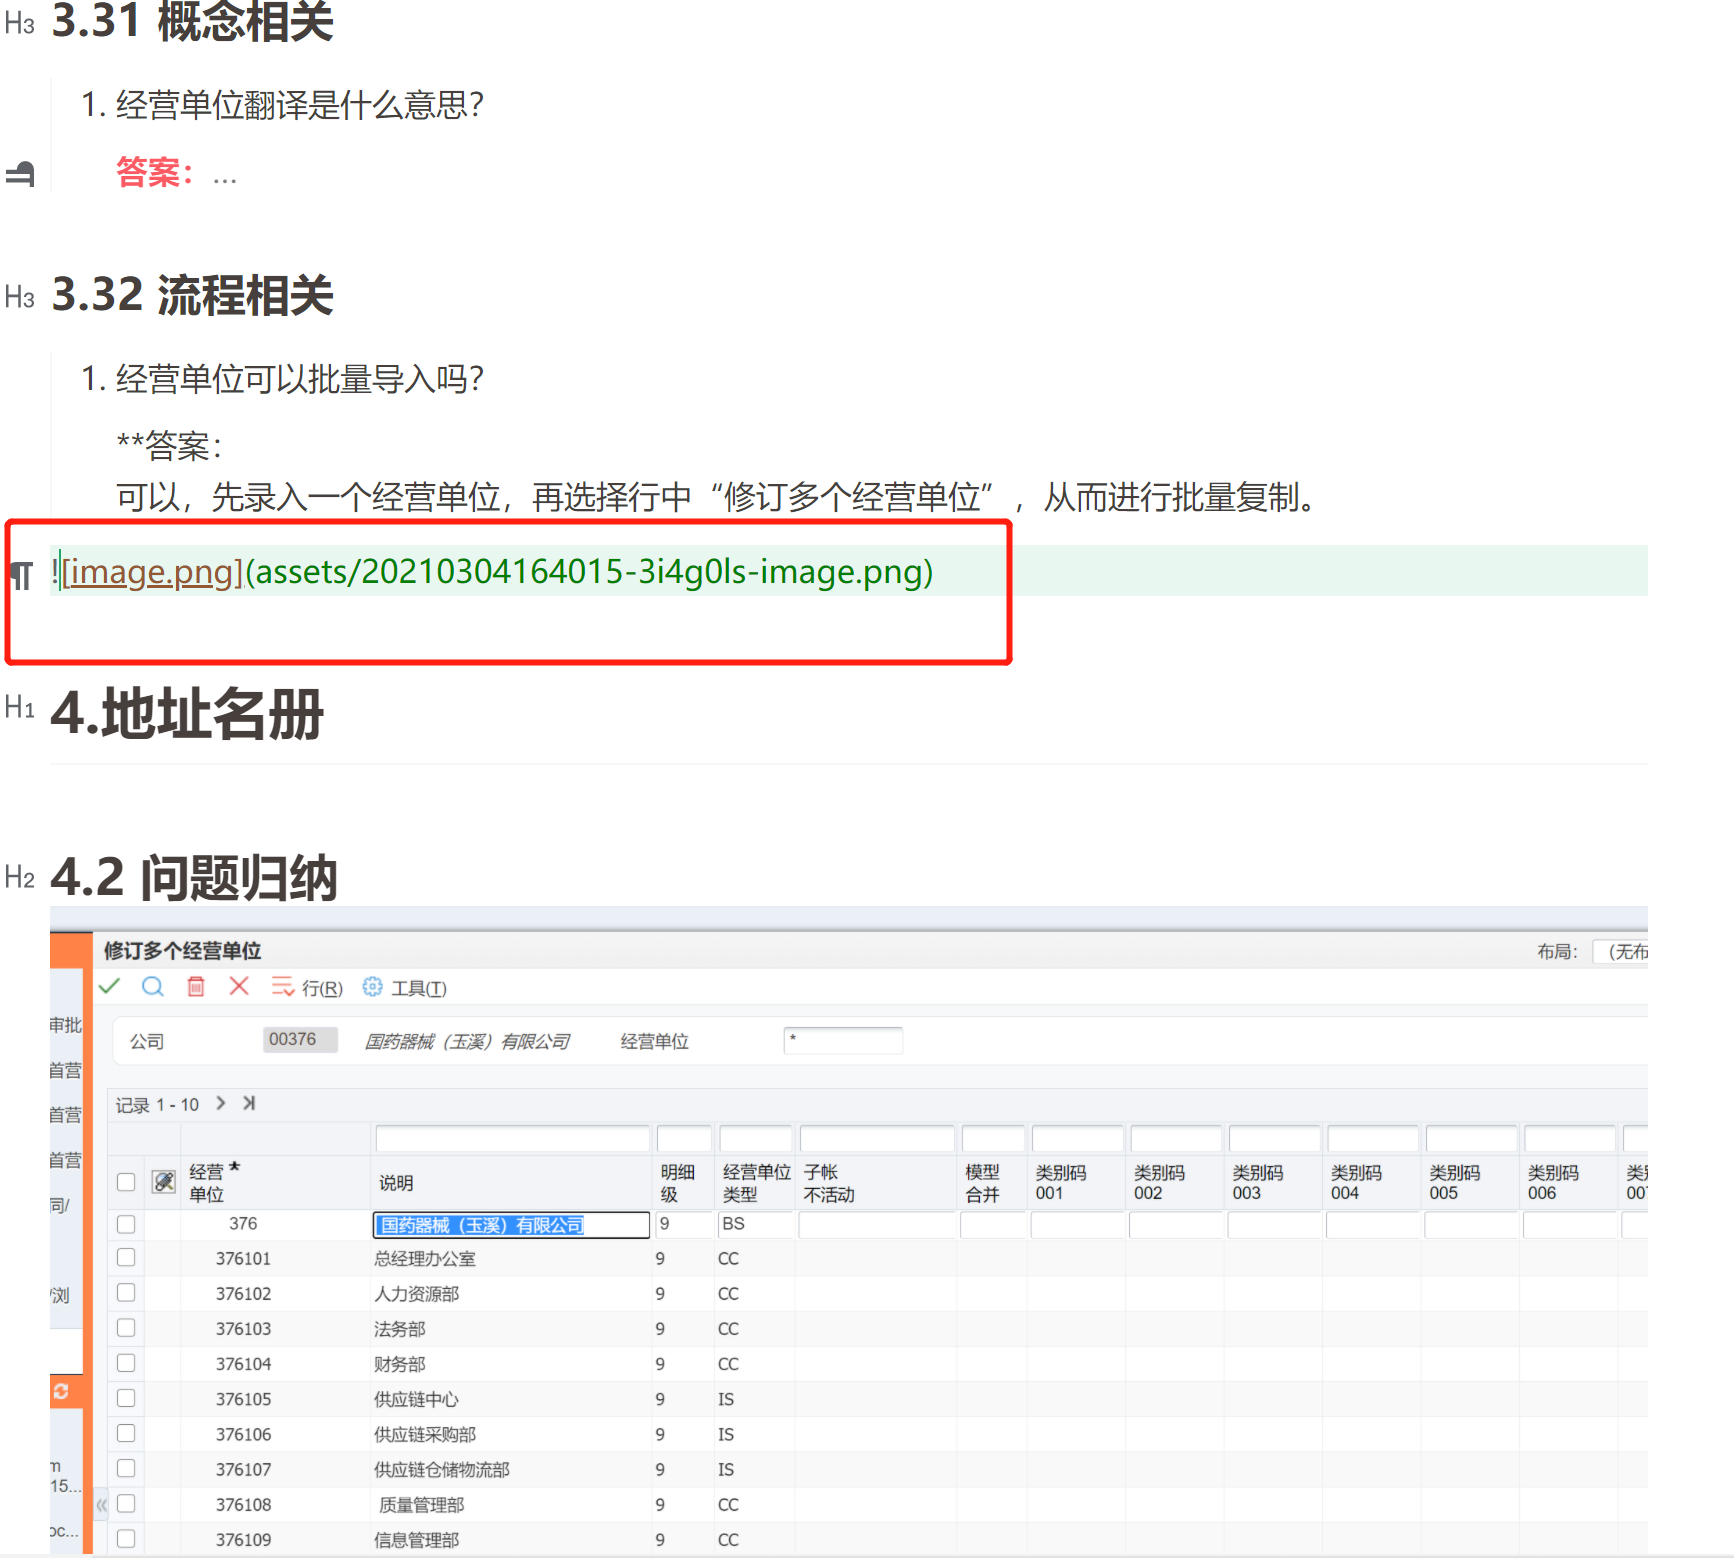Check the box for row 376106 供应链采购部
The image size is (1734, 1558).
coord(126,1433)
